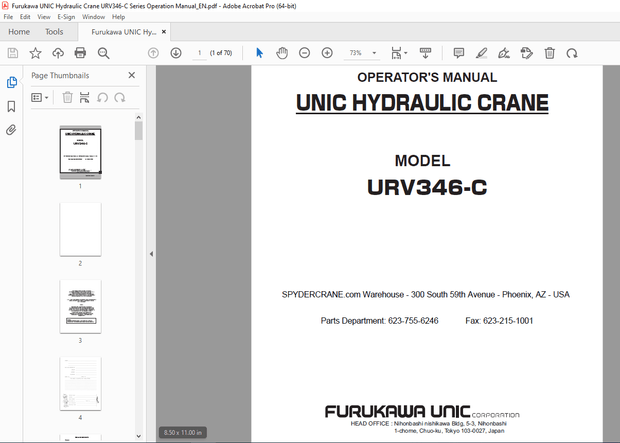
Task: Open the View menu
Action: coord(44,17)
